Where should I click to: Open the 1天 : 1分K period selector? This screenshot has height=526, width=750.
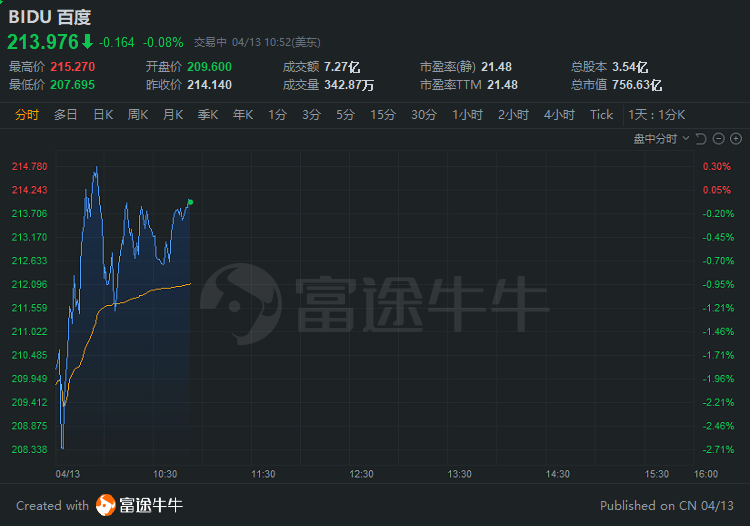pyautogui.click(x=657, y=115)
